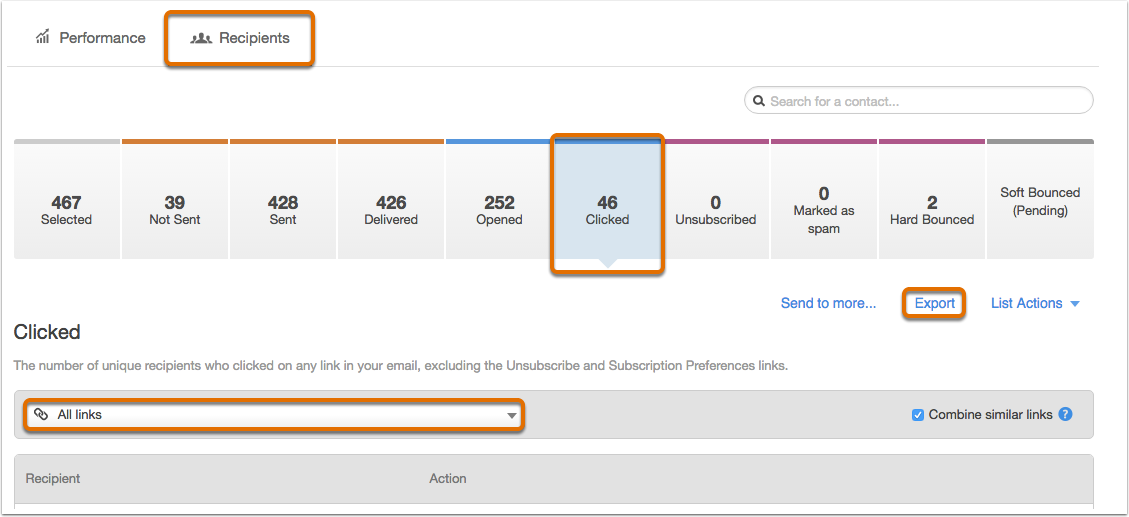This screenshot has width=1129, height=517.
Task: Click the Recipients people icon
Action: [x=201, y=38]
